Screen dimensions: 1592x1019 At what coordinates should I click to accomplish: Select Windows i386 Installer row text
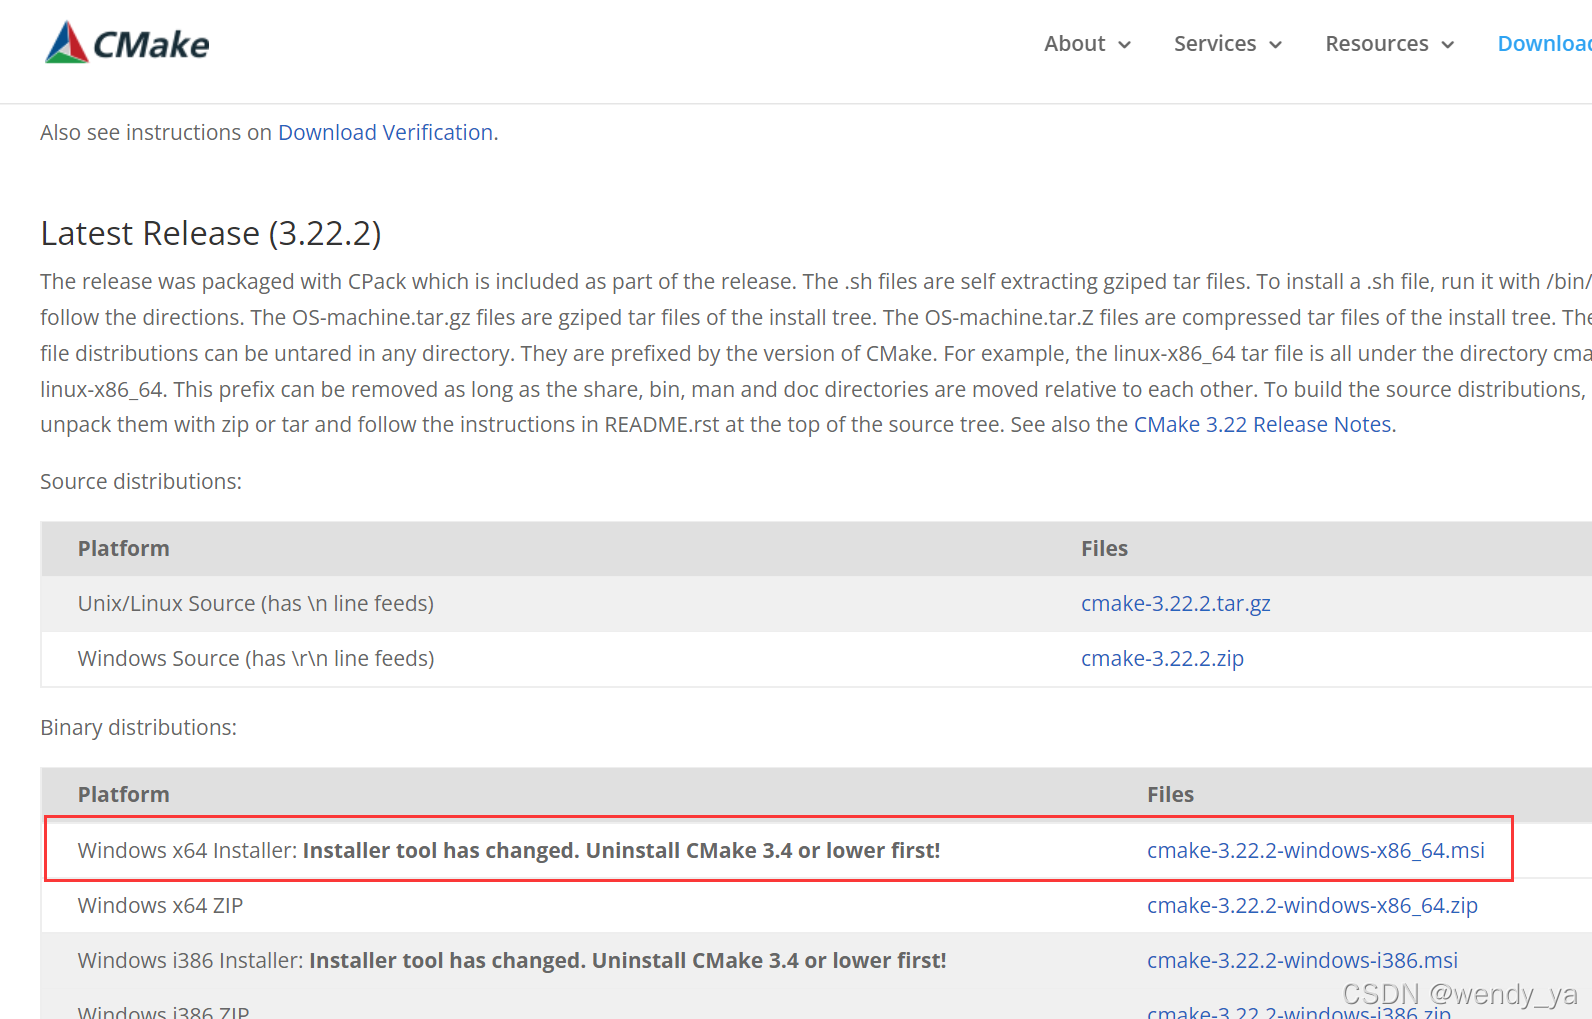click(x=512, y=960)
